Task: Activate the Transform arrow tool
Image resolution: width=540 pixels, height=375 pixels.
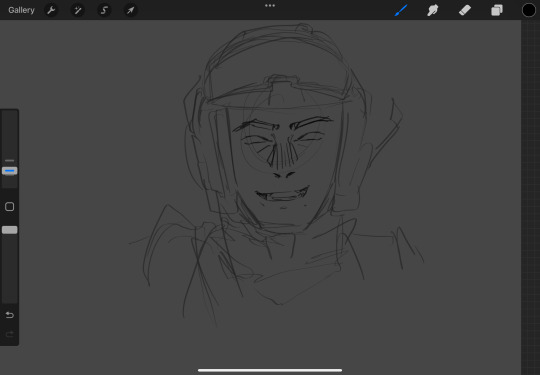Action: point(131,10)
